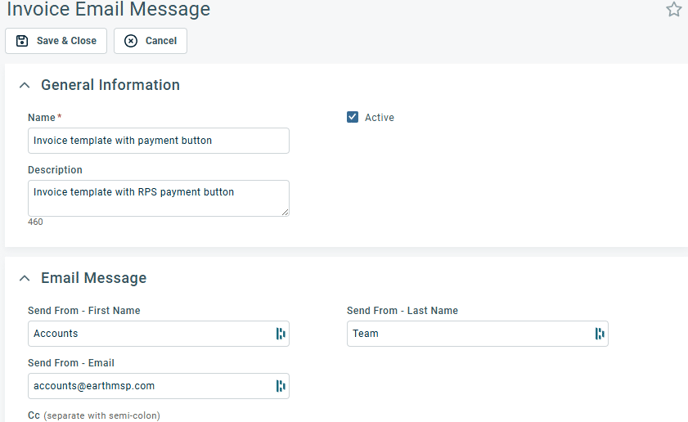Click the Email Message heading
Image resolution: width=688 pixels, height=422 pixels.
point(94,278)
